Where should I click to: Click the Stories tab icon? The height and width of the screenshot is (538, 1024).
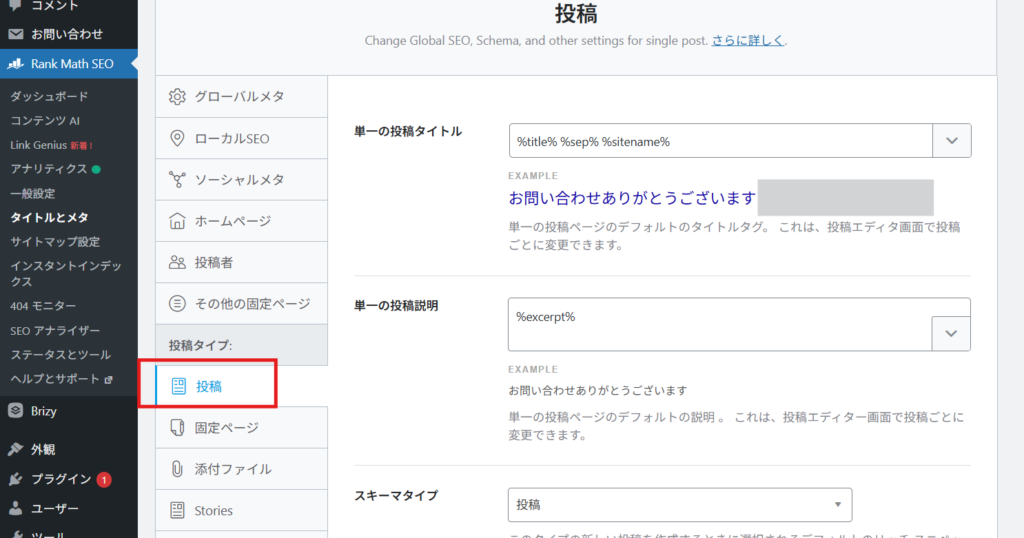click(178, 510)
